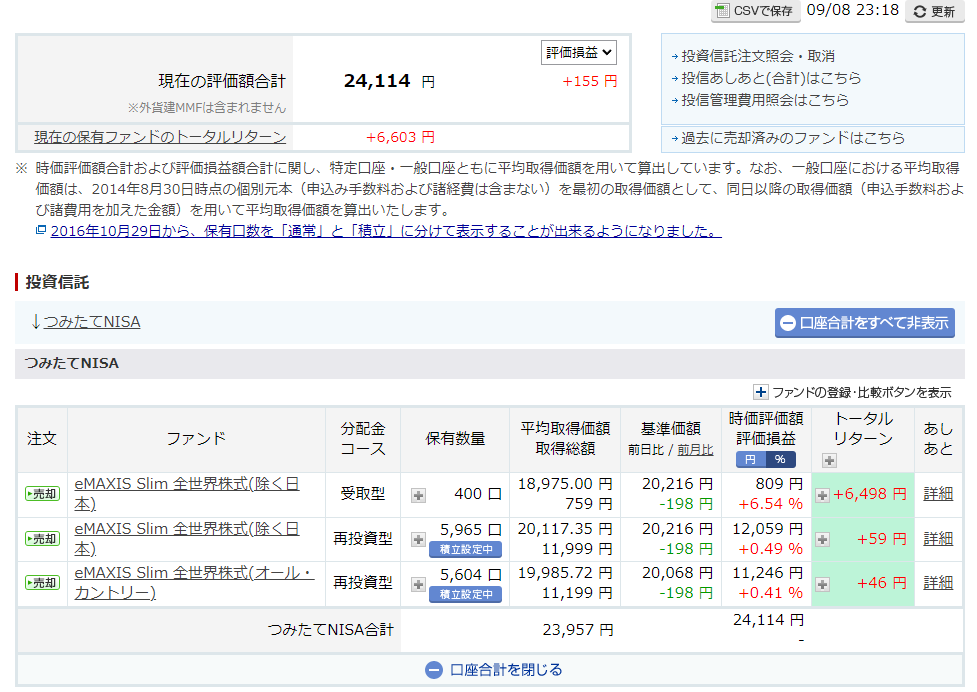Open 投信管理費用照会はこちら link
The image size is (977, 692).
pos(765,100)
